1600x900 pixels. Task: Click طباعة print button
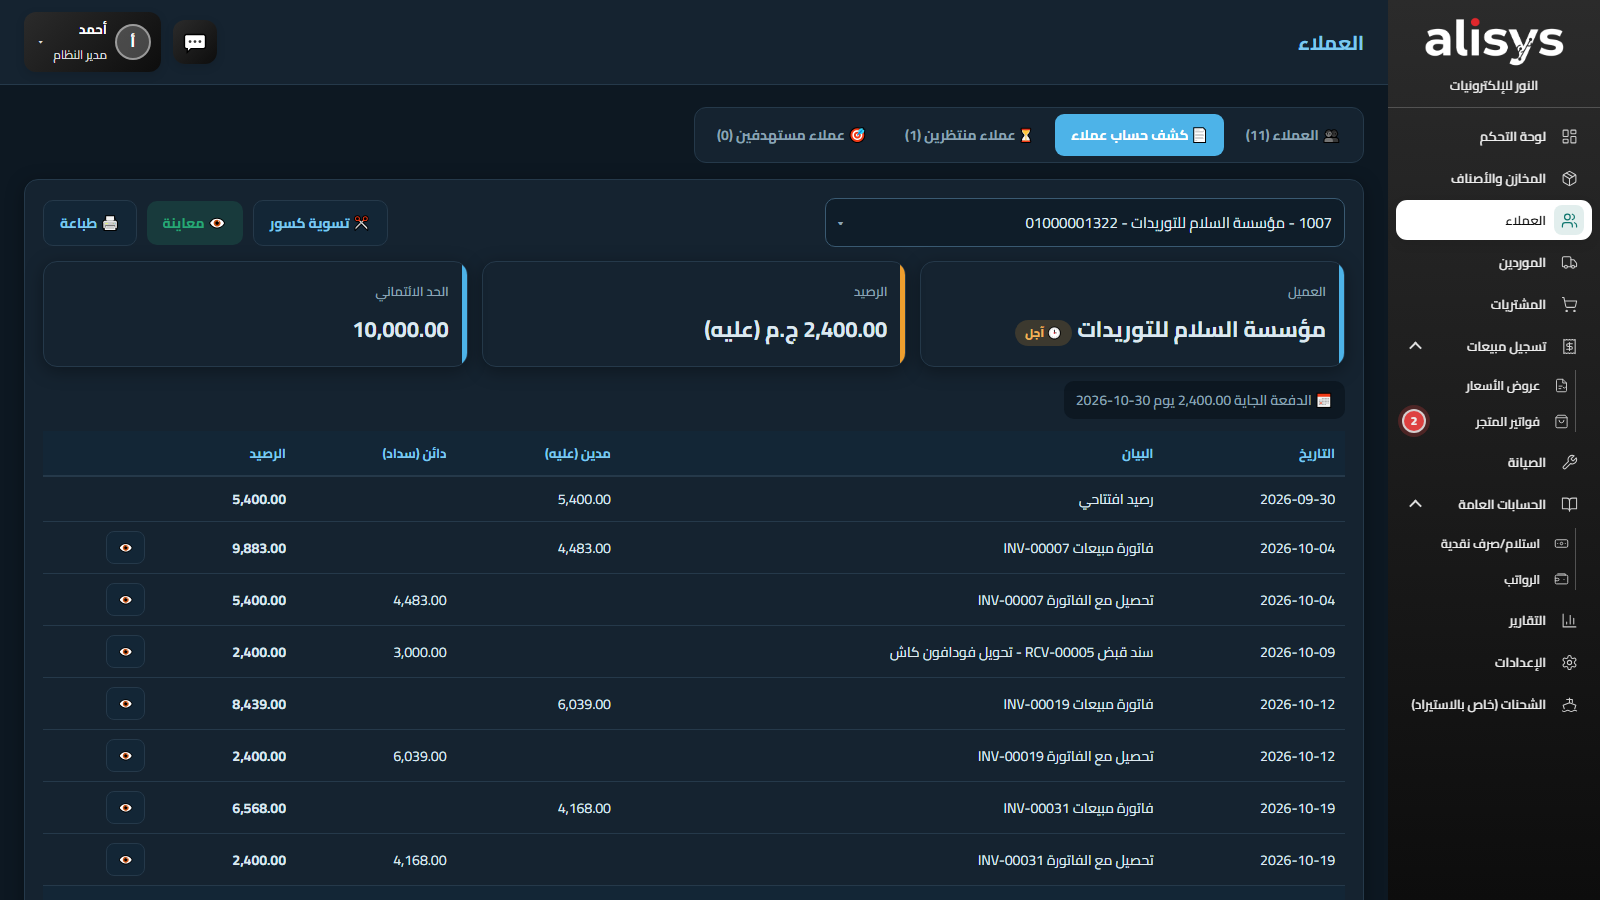pyautogui.click(x=89, y=223)
